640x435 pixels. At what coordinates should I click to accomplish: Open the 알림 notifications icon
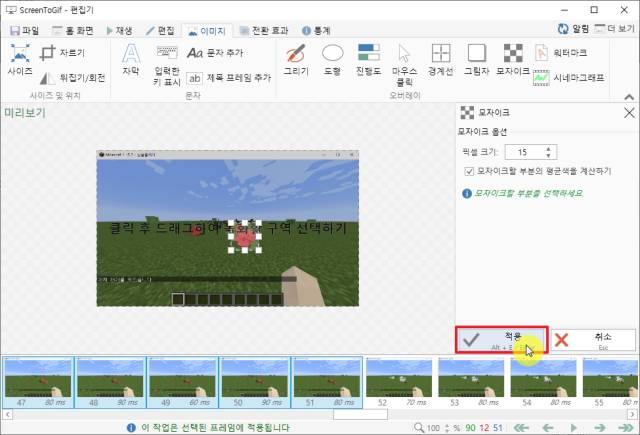click(x=573, y=29)
